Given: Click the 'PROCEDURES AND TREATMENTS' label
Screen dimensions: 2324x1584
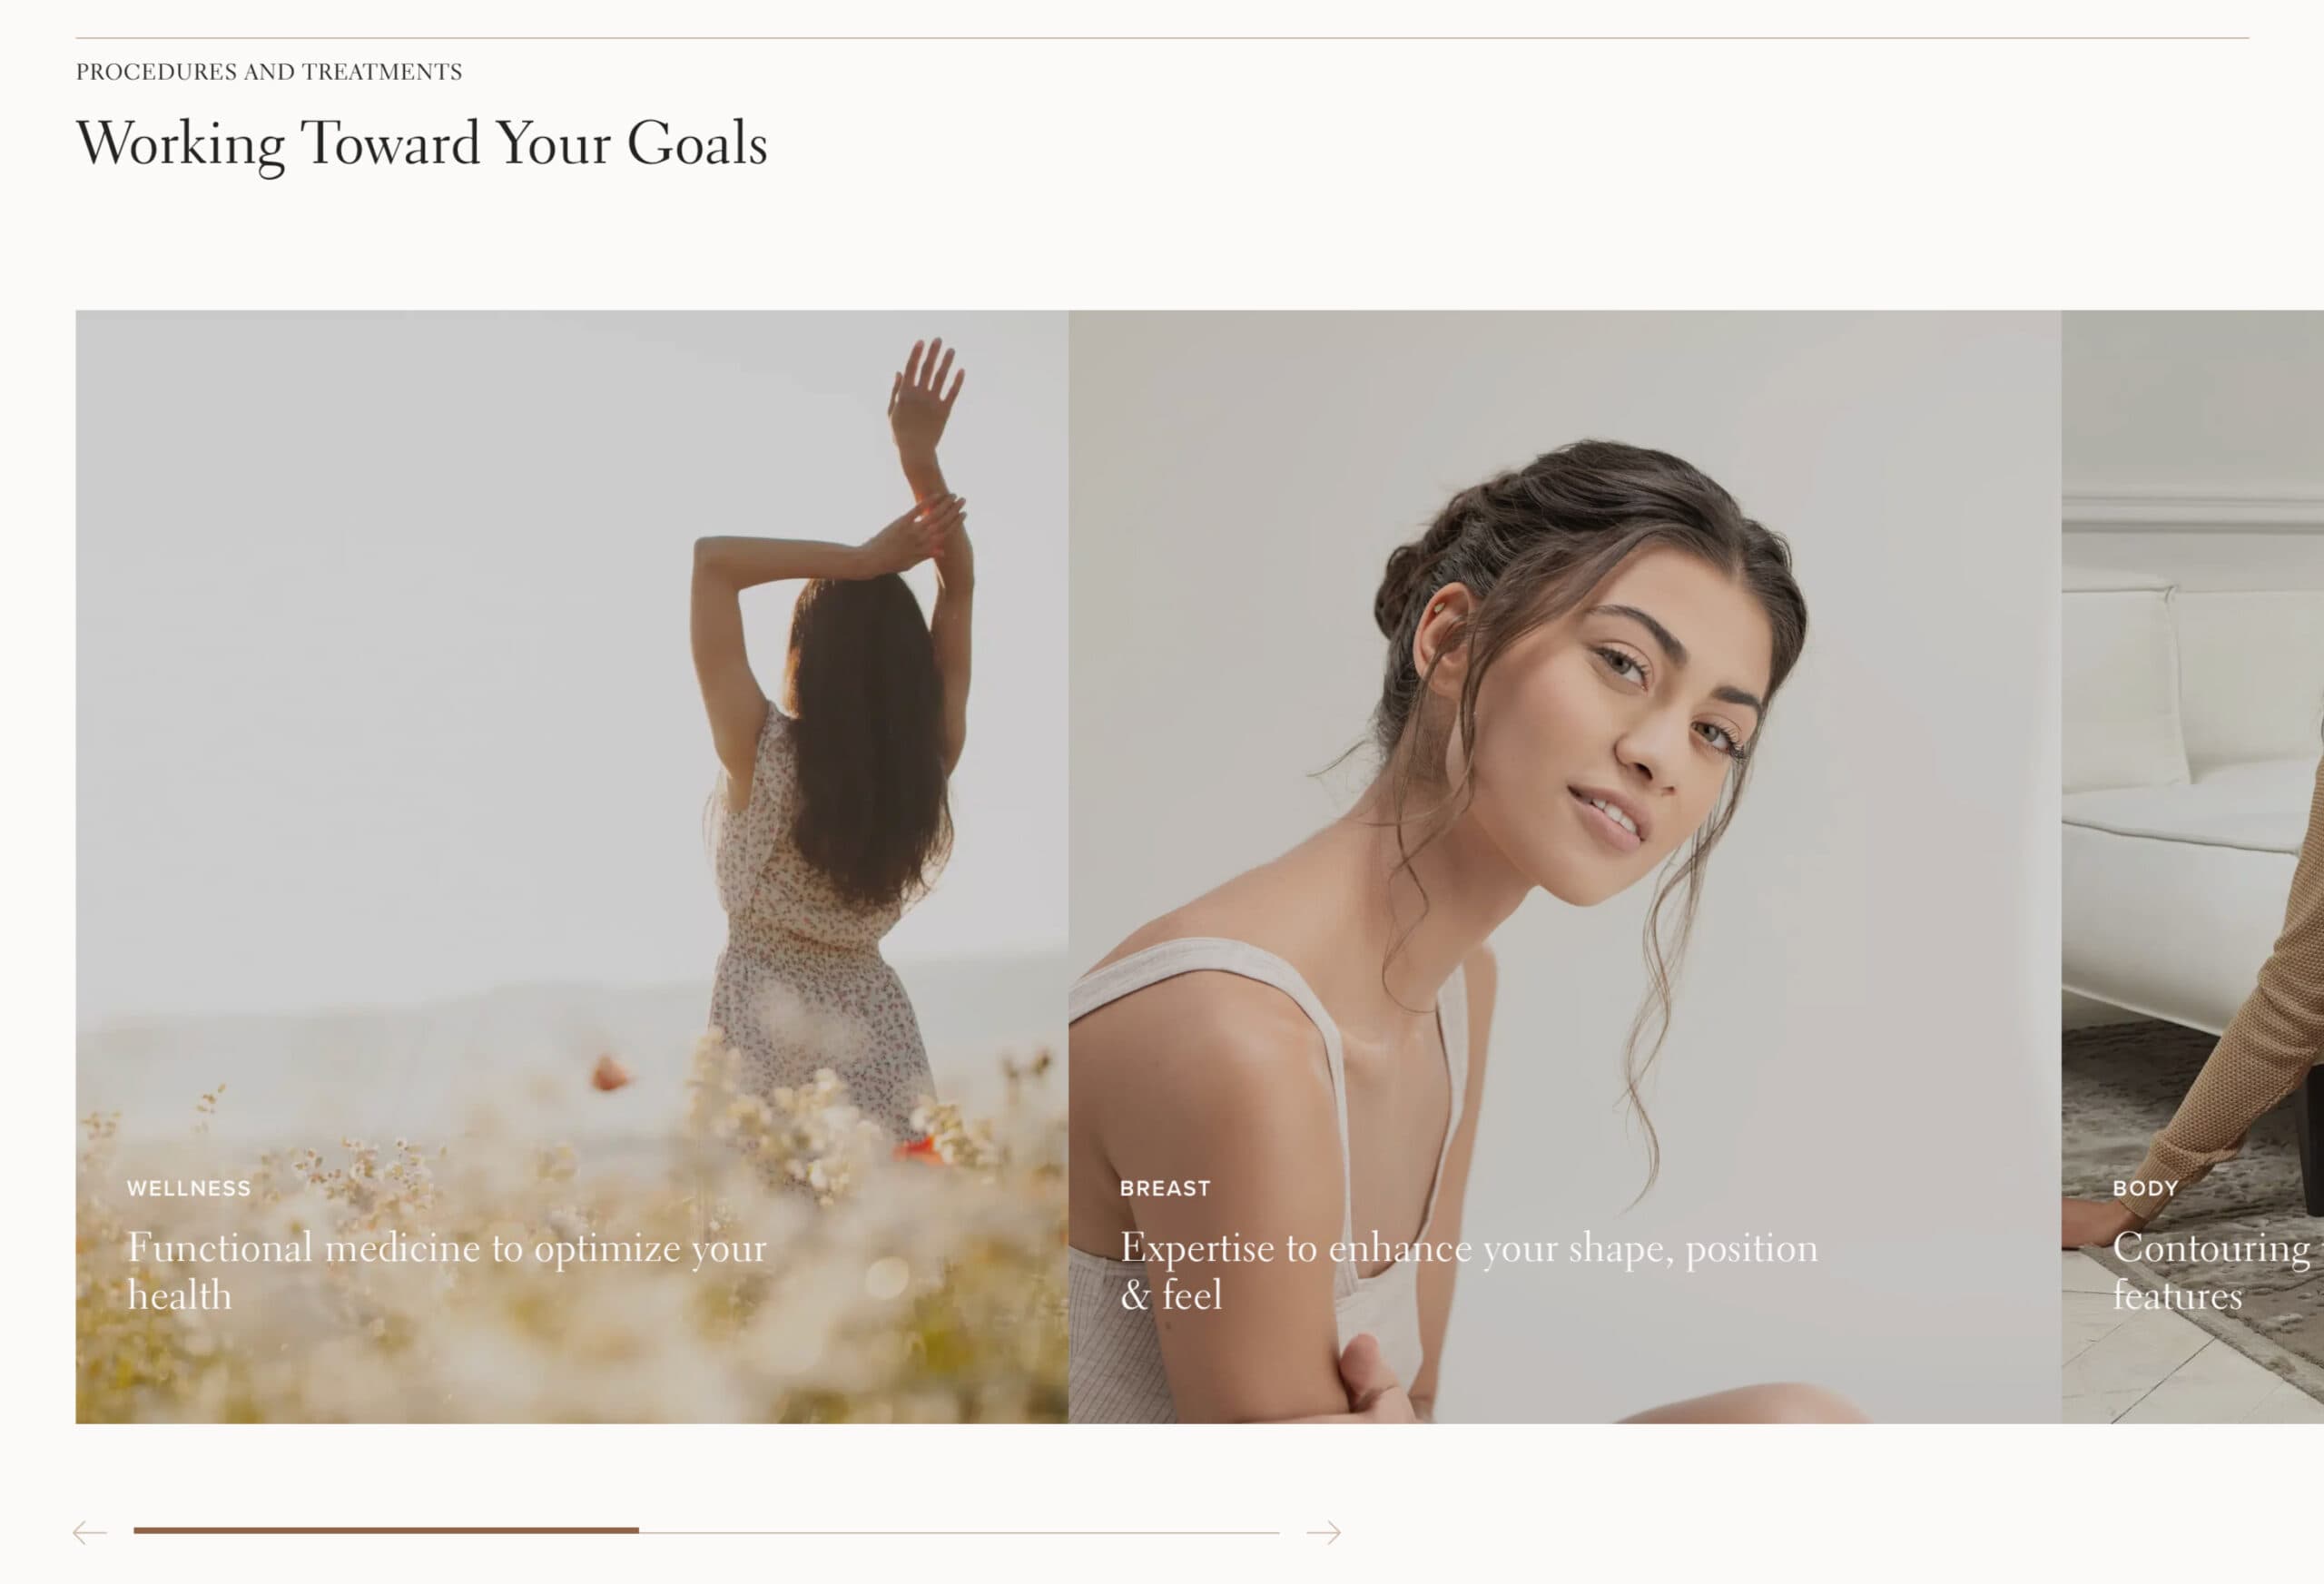Looking at the screenshot, I should pyautogui.click(x=269, y=72).
